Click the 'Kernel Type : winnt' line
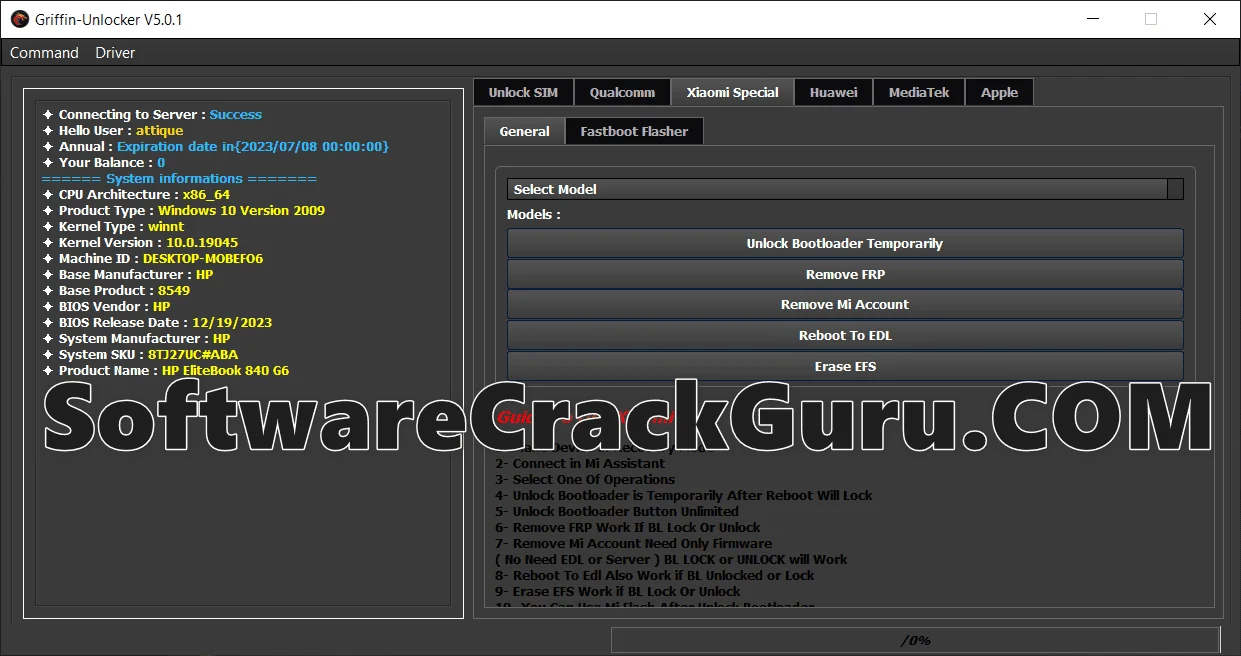The width and height of the screenshot is (1241, 656). pos(113,227)
